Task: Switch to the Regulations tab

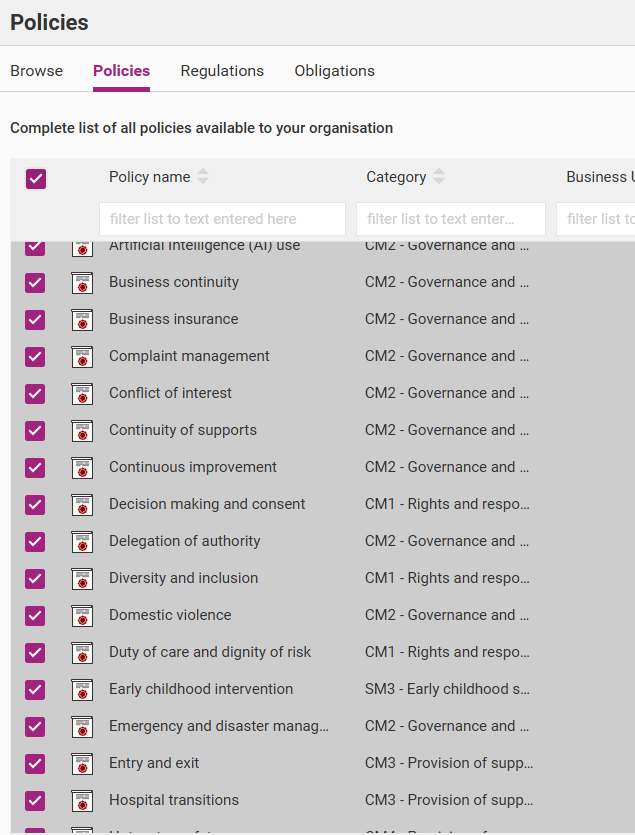Action: click(222, 71)
